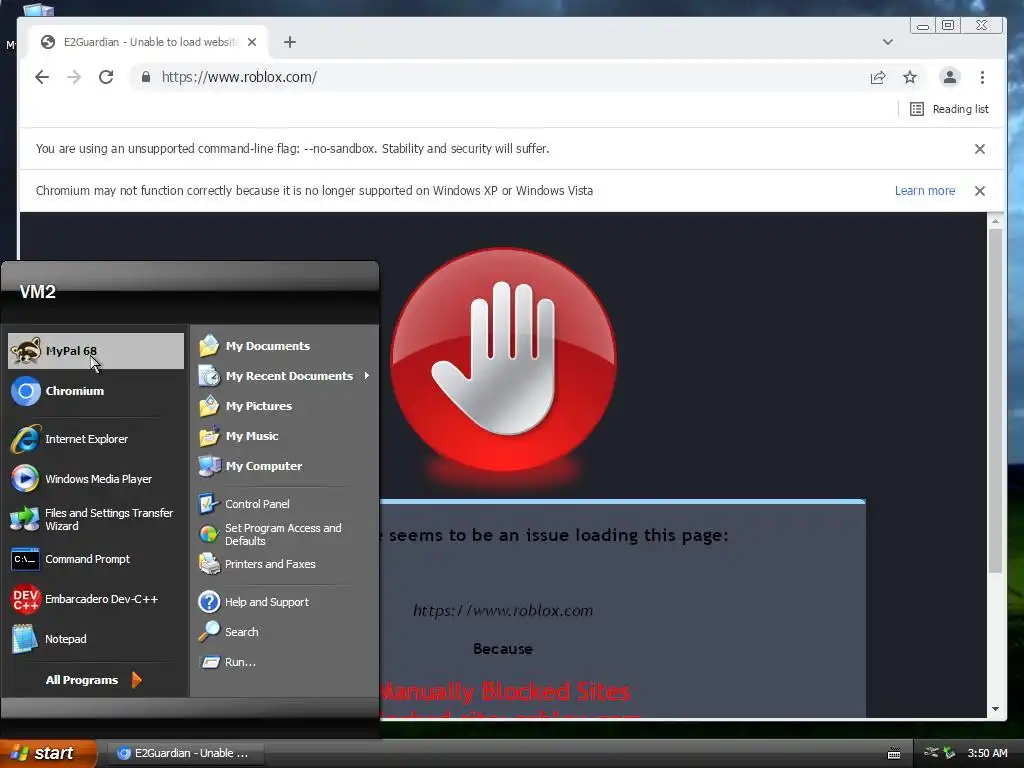This screenshot has width=1024, height=768.
Task: Open a new tab with plus button
Action: pos(290,42)
